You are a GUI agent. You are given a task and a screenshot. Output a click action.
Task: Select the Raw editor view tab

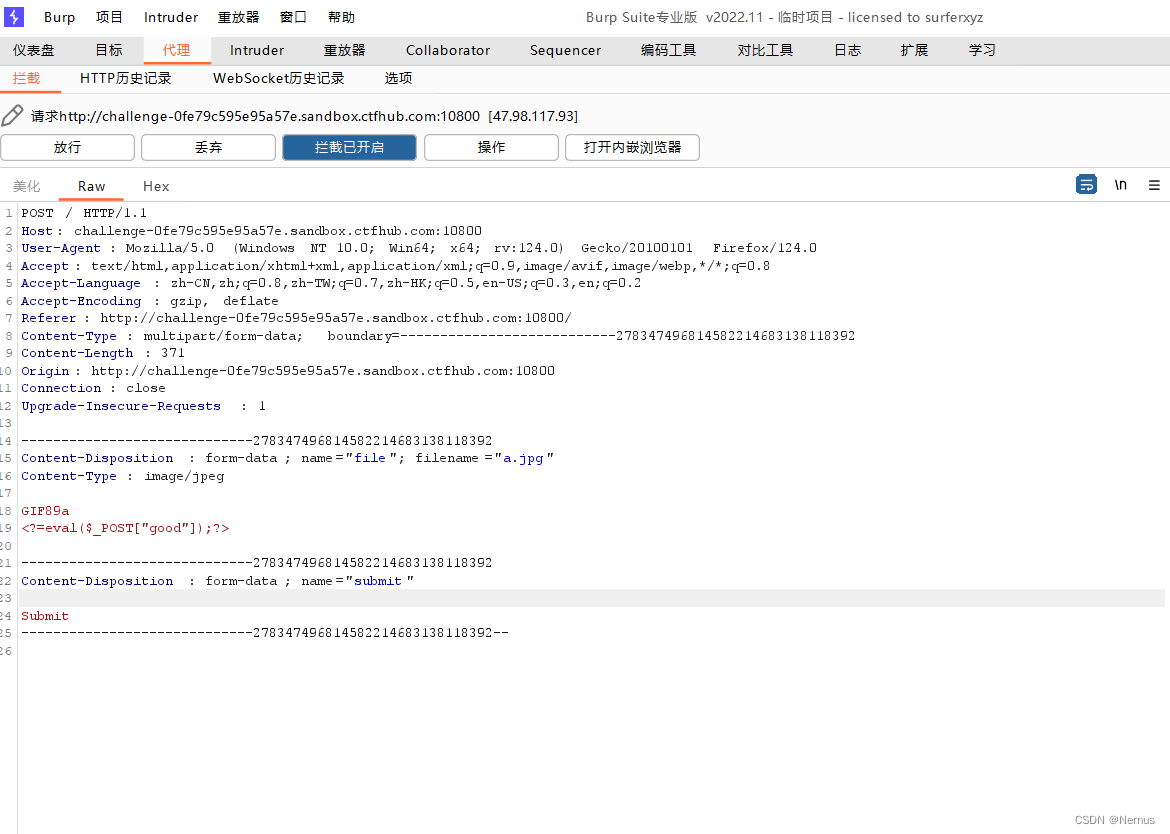coord(91,186)
